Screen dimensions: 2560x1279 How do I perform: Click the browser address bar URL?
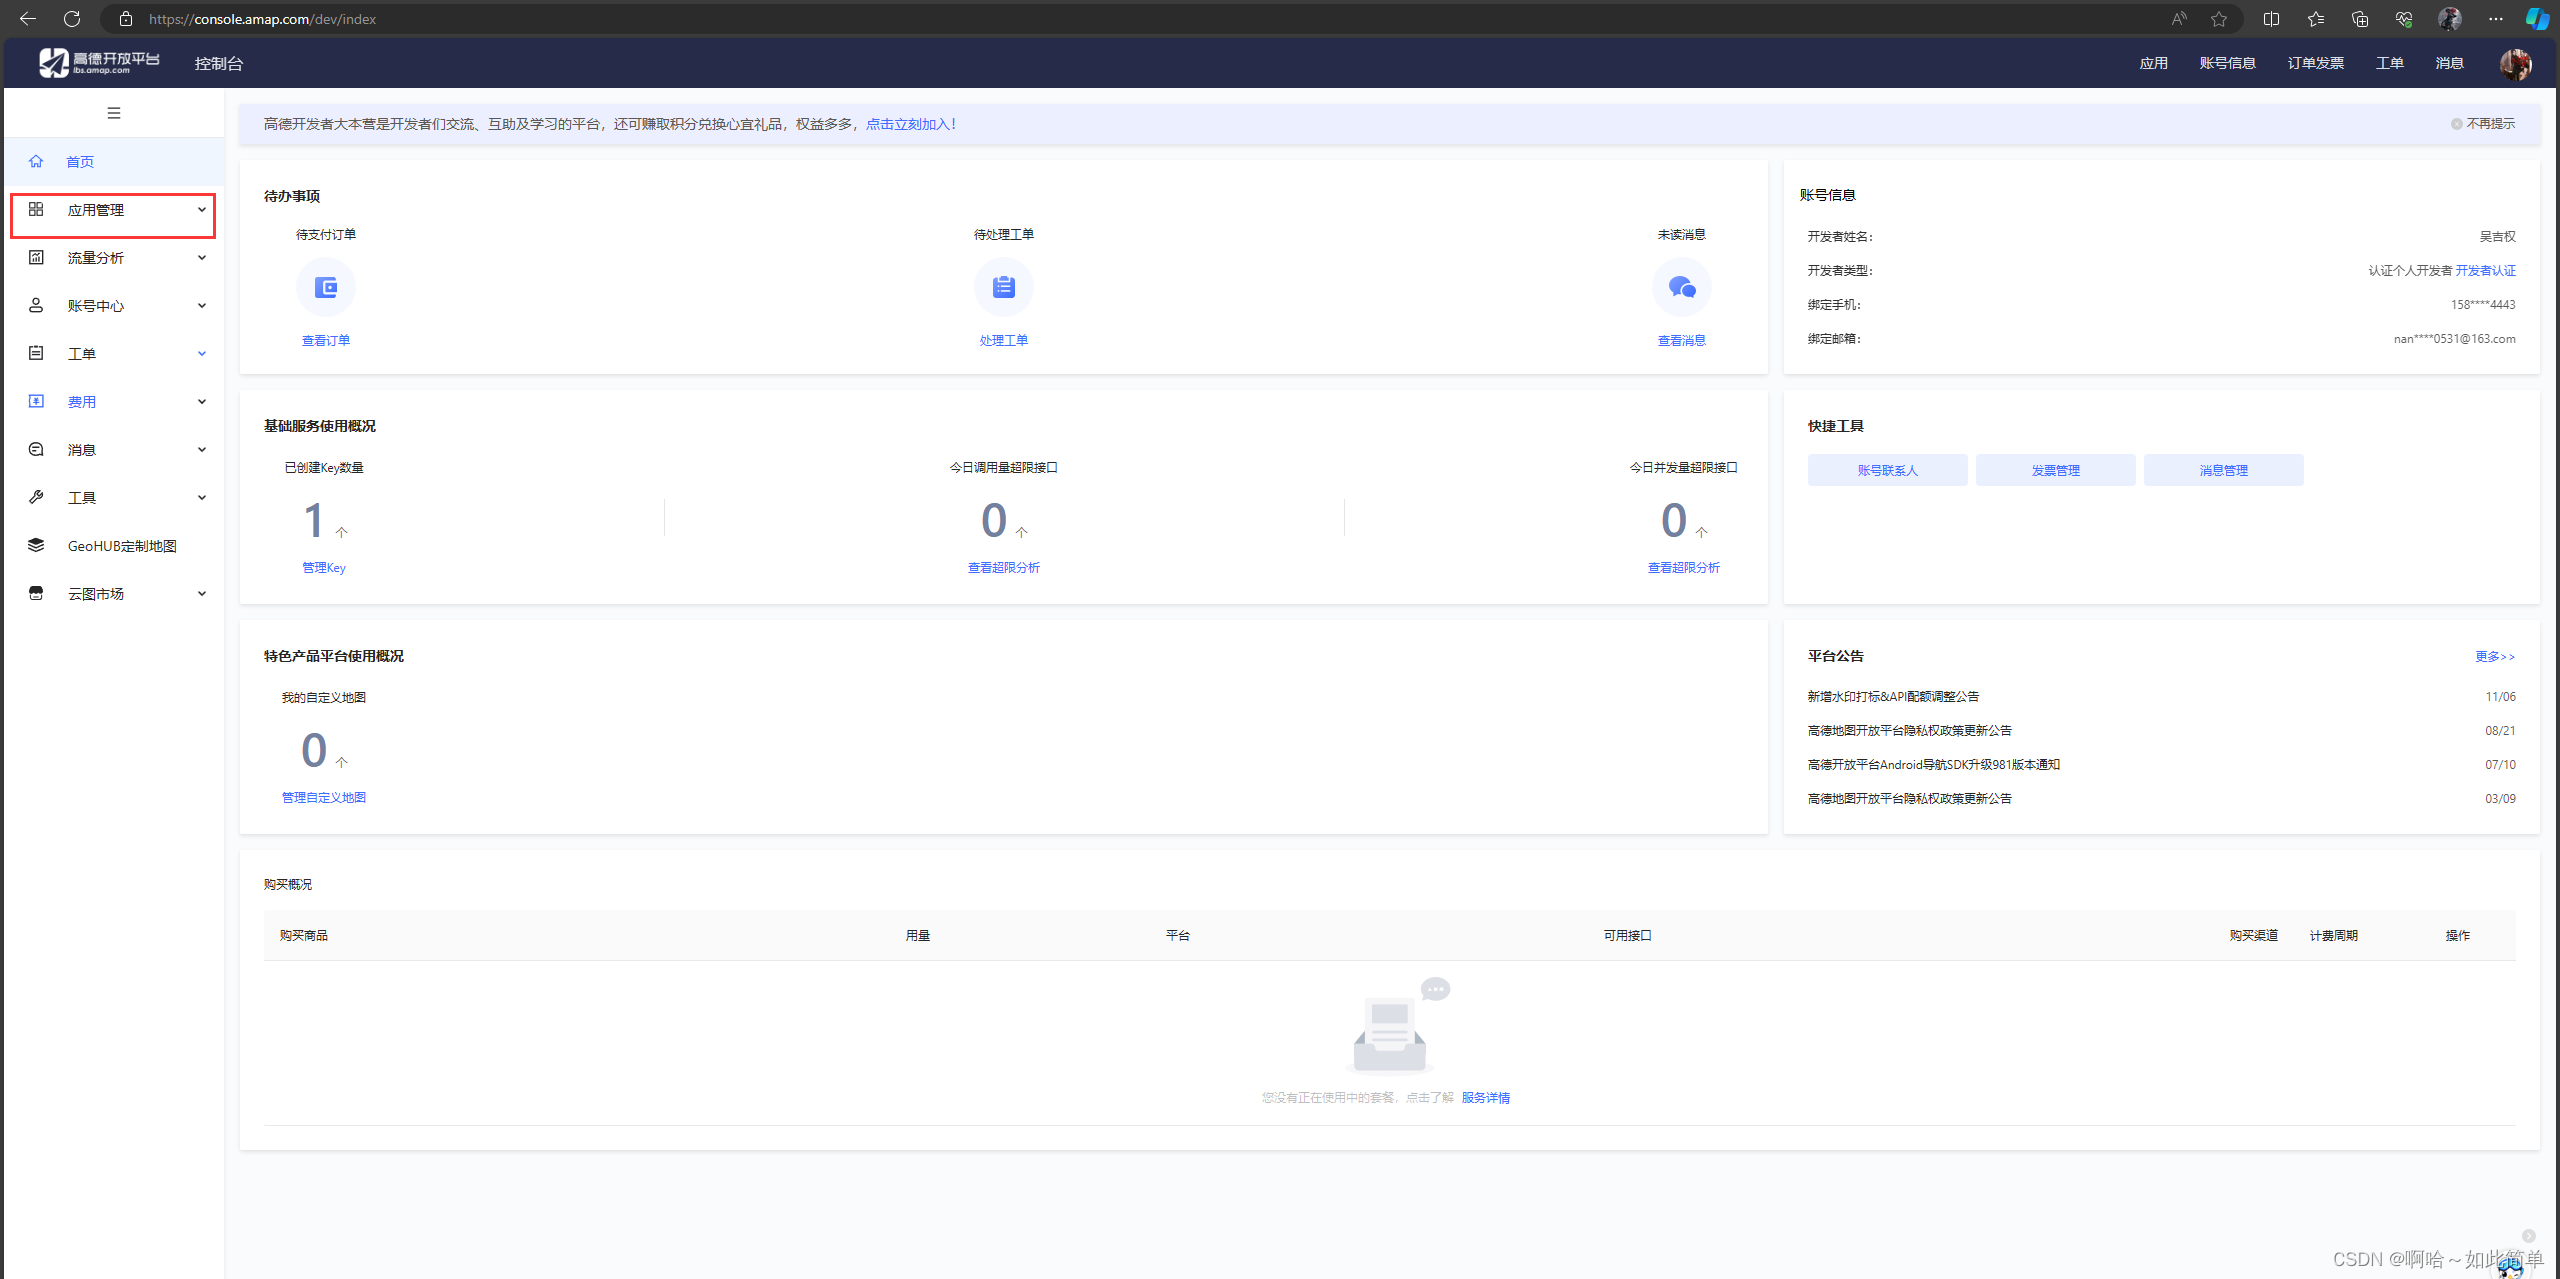click(x=262, y=19)
